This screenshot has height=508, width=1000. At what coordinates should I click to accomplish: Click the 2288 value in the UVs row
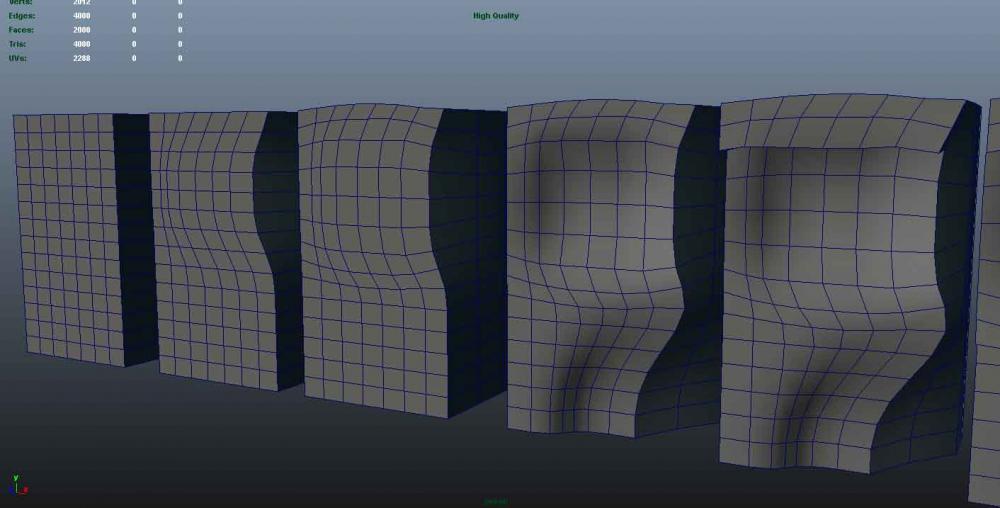(82, 58)
